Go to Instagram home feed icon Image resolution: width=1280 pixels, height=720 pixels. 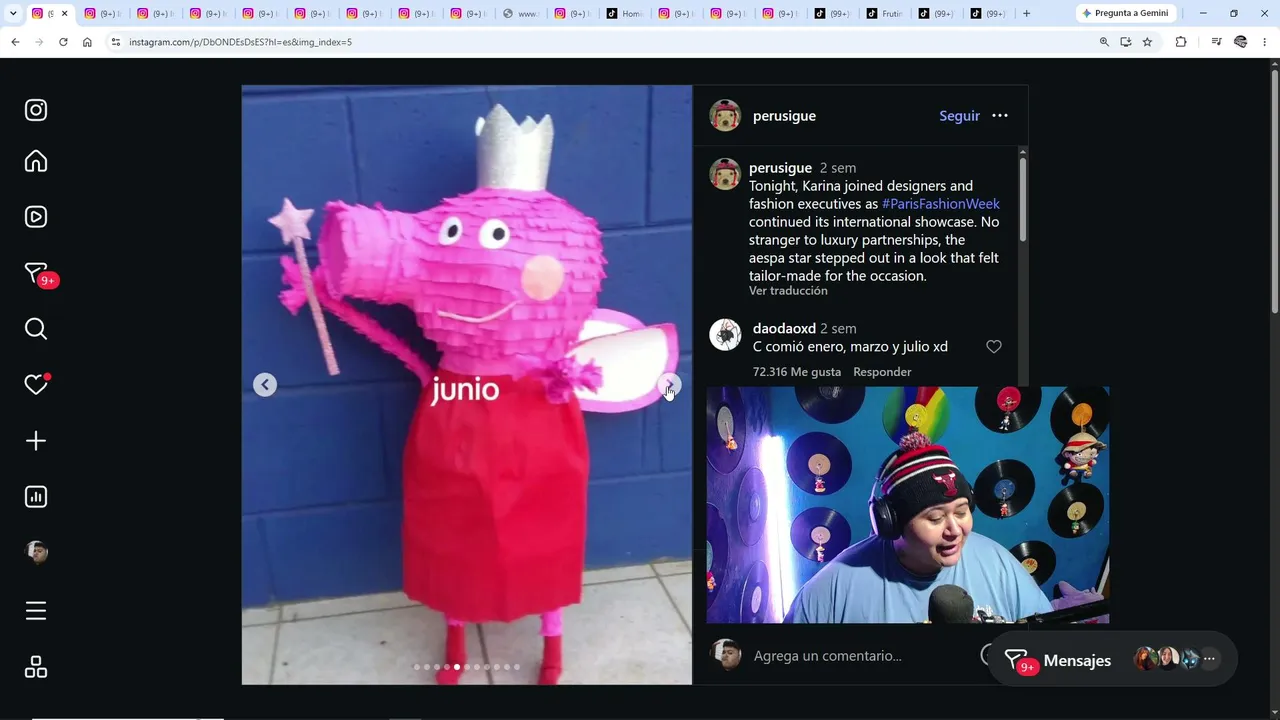36,161
